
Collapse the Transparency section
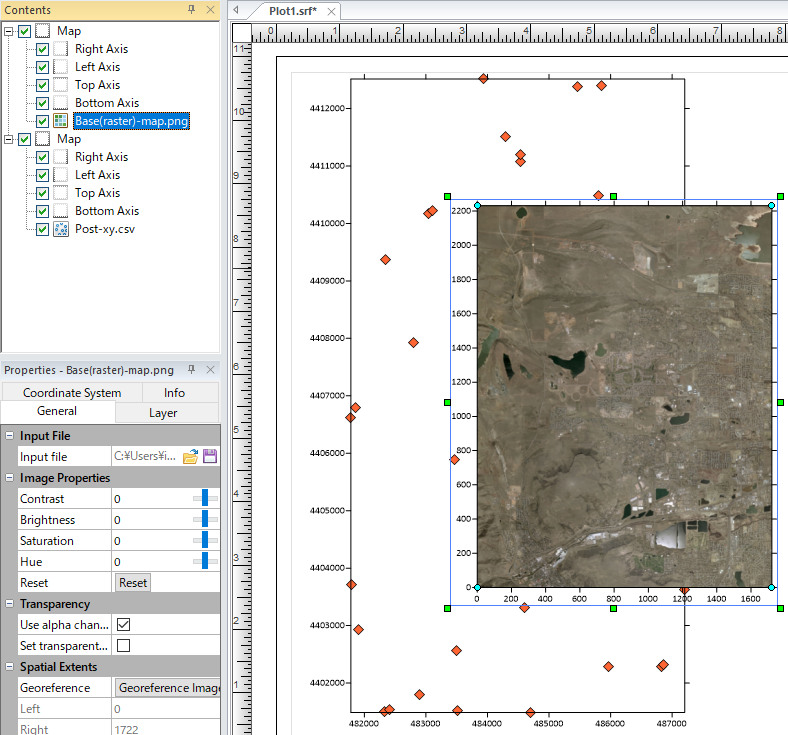pyautogui.click(x=10, y=604)
